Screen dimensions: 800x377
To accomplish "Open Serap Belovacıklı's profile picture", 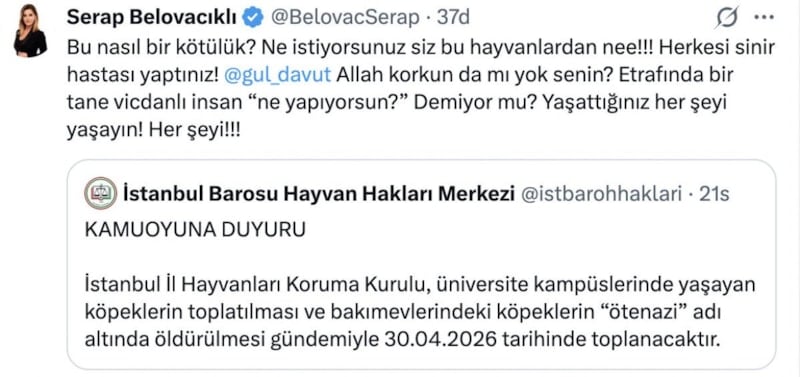I will 31,31.
